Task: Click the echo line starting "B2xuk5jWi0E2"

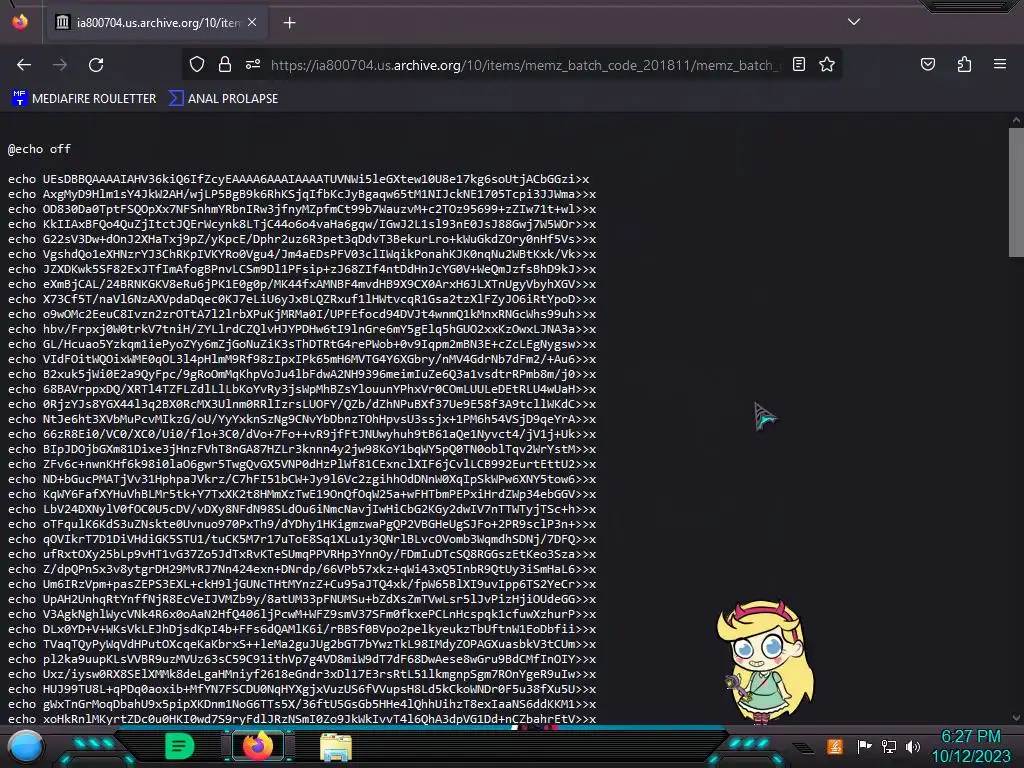Action: pos(302,374)
